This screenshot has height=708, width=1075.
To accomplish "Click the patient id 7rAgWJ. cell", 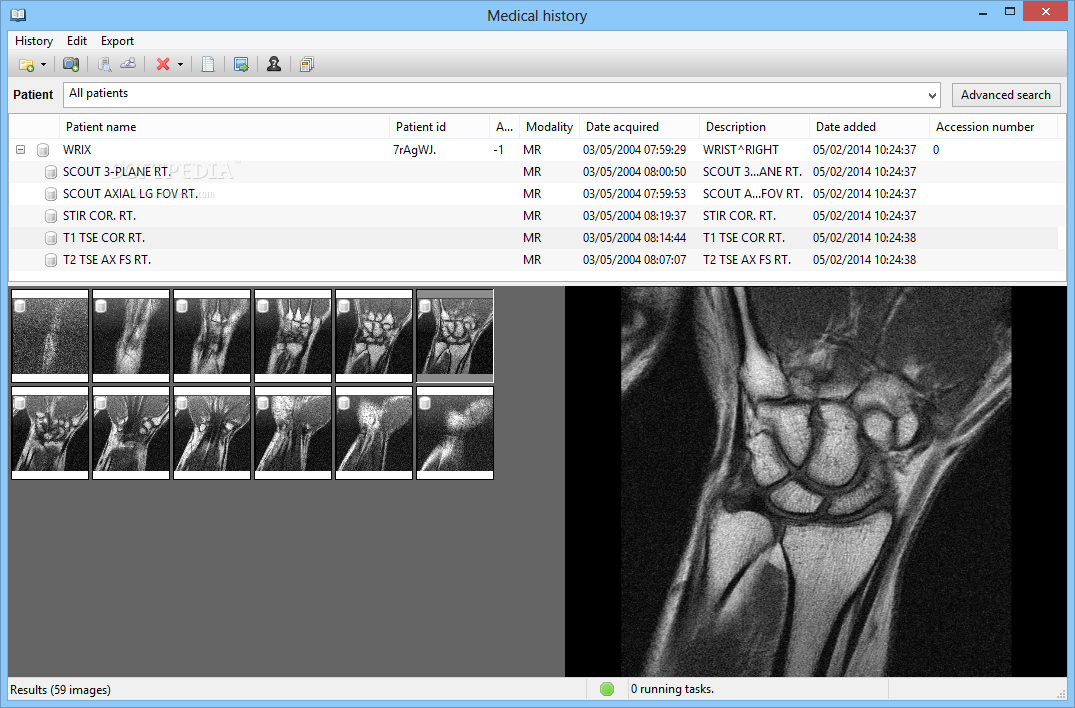I will pyautogui.click(x=414, y=149).
